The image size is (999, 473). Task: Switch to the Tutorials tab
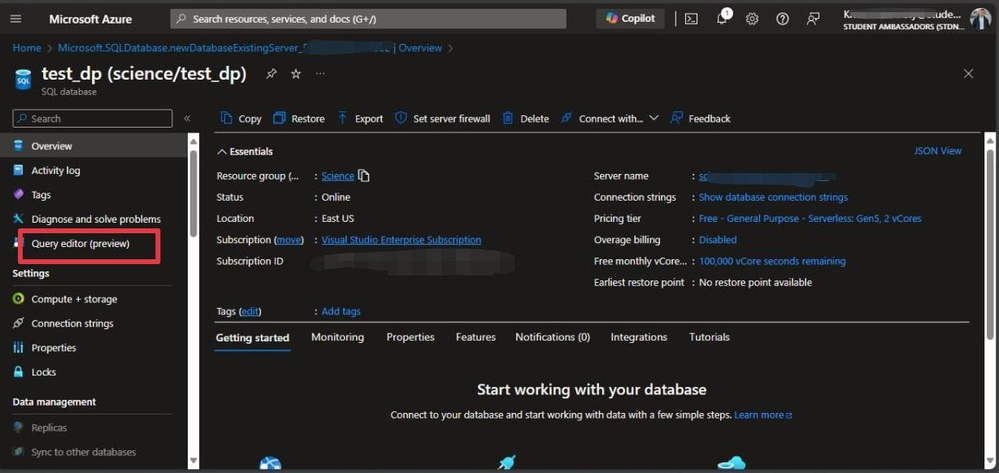click(709, 337)
